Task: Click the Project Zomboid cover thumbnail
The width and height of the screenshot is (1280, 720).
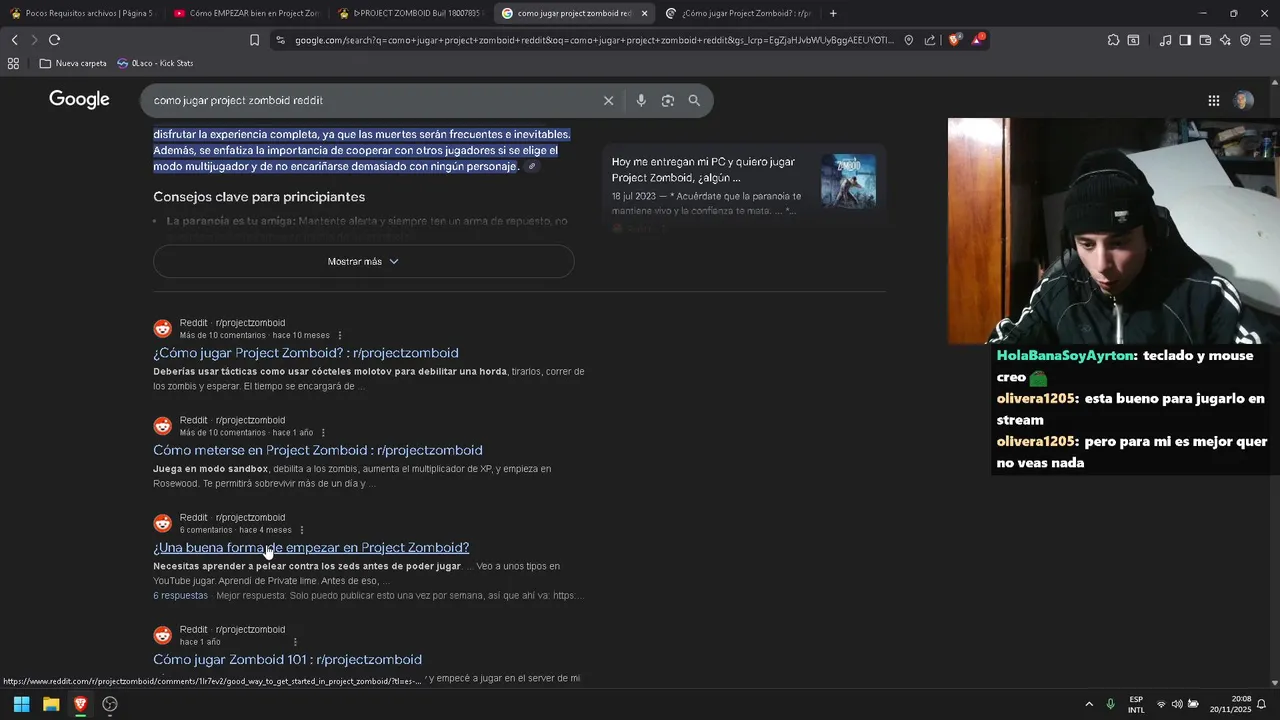Action: 848,181
